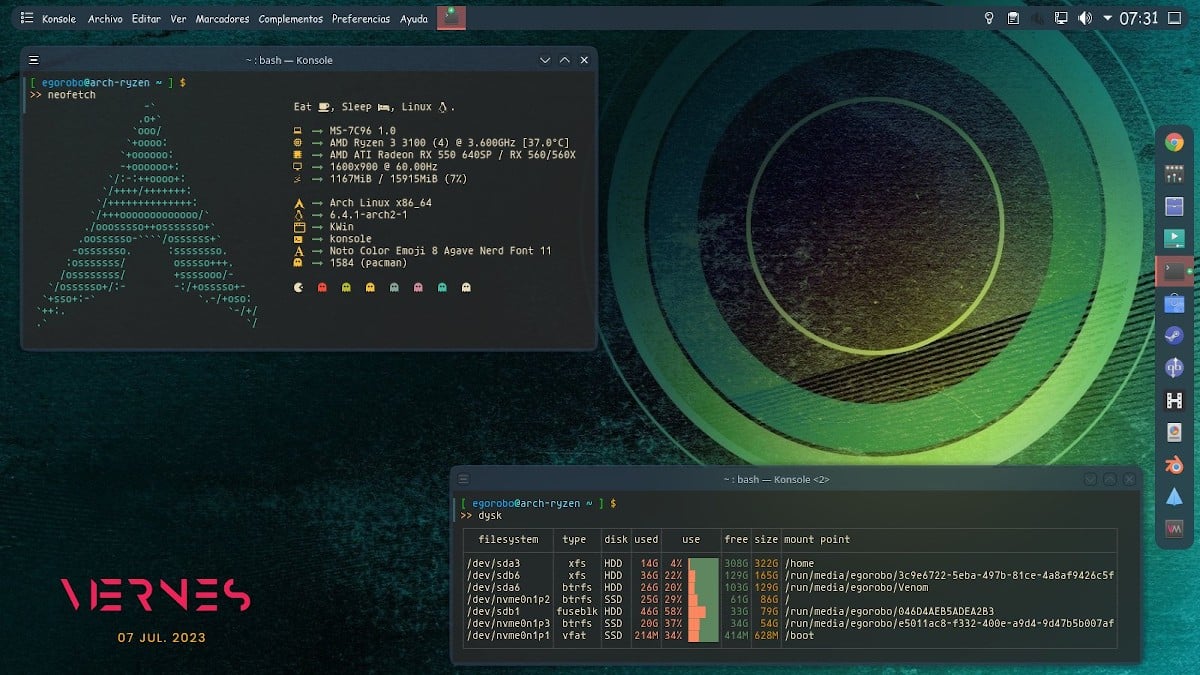Open the Archivo menu

pyautogui.click(x=105, y=19)
